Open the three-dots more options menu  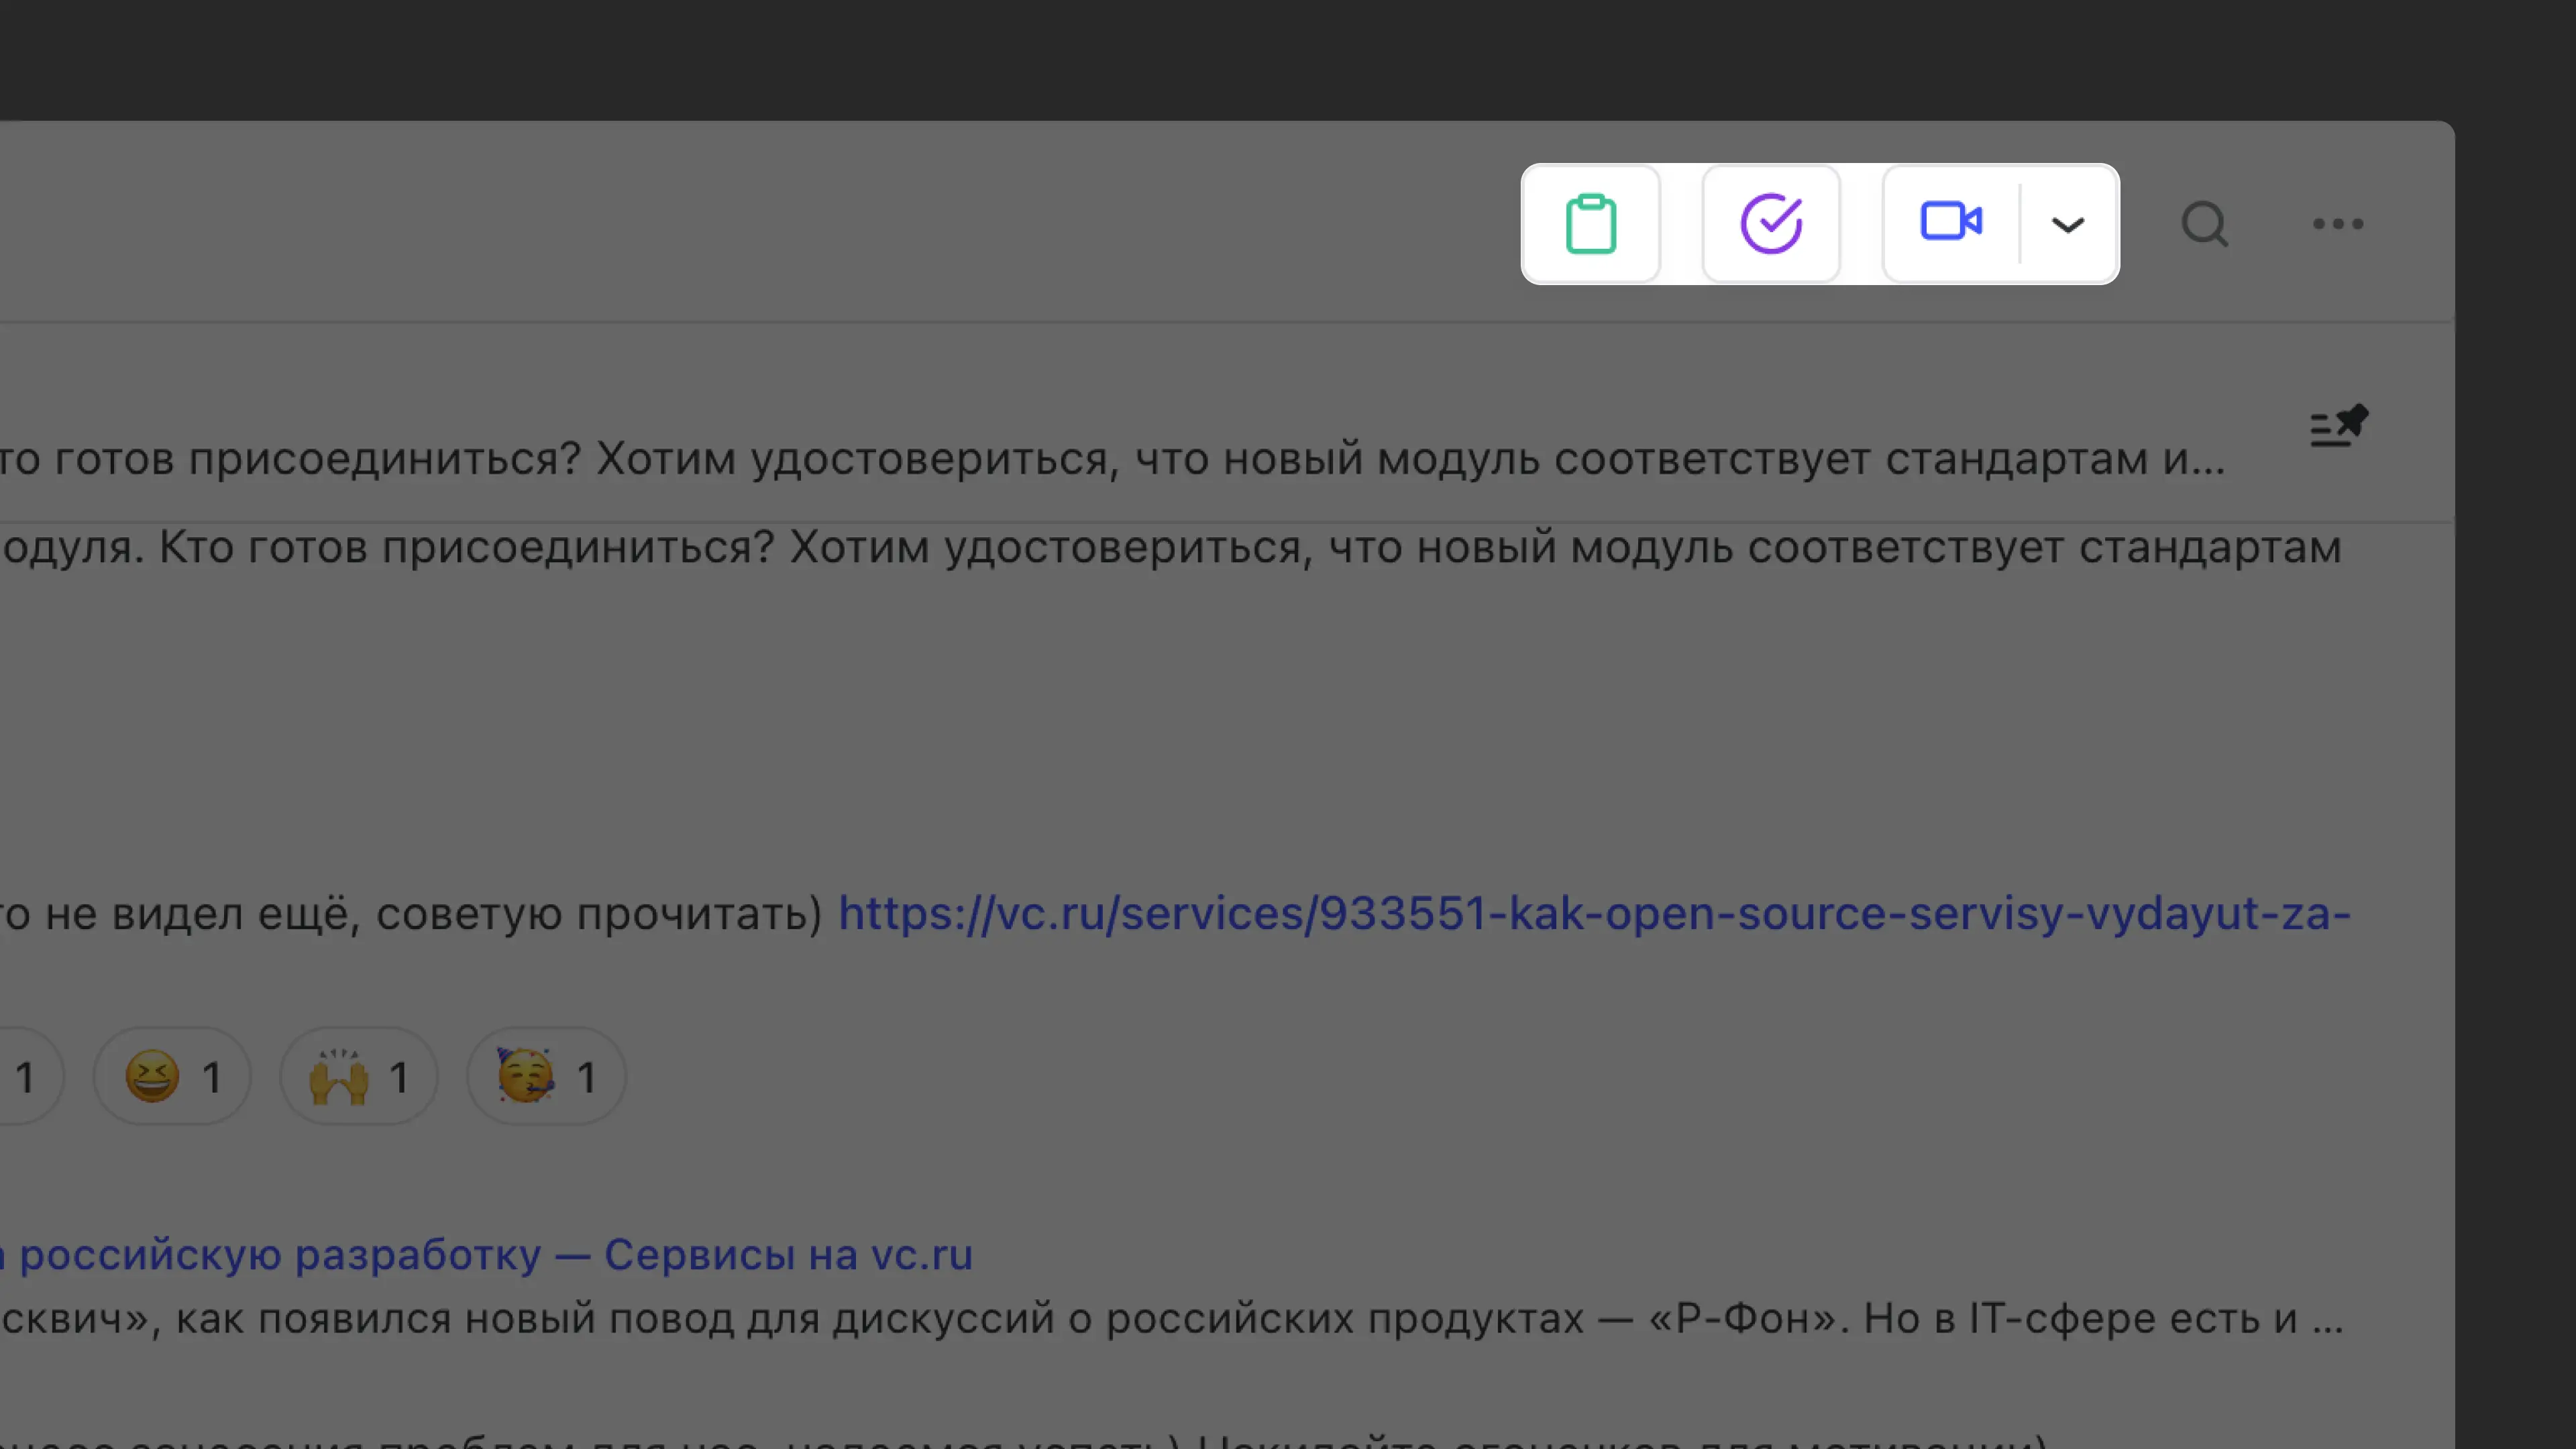click(x=2337, y=224)
